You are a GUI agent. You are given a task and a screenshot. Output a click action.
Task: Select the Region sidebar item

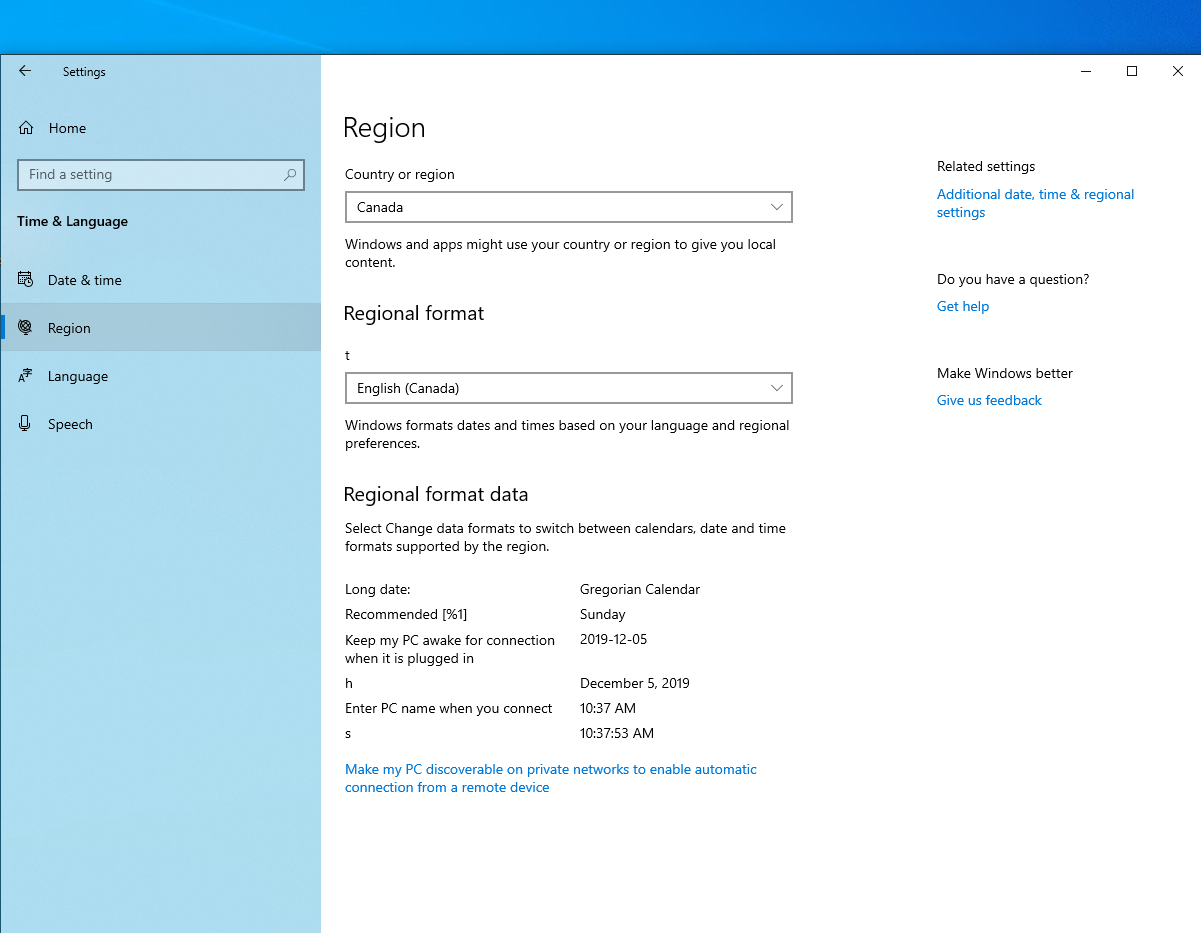point(161,328)
